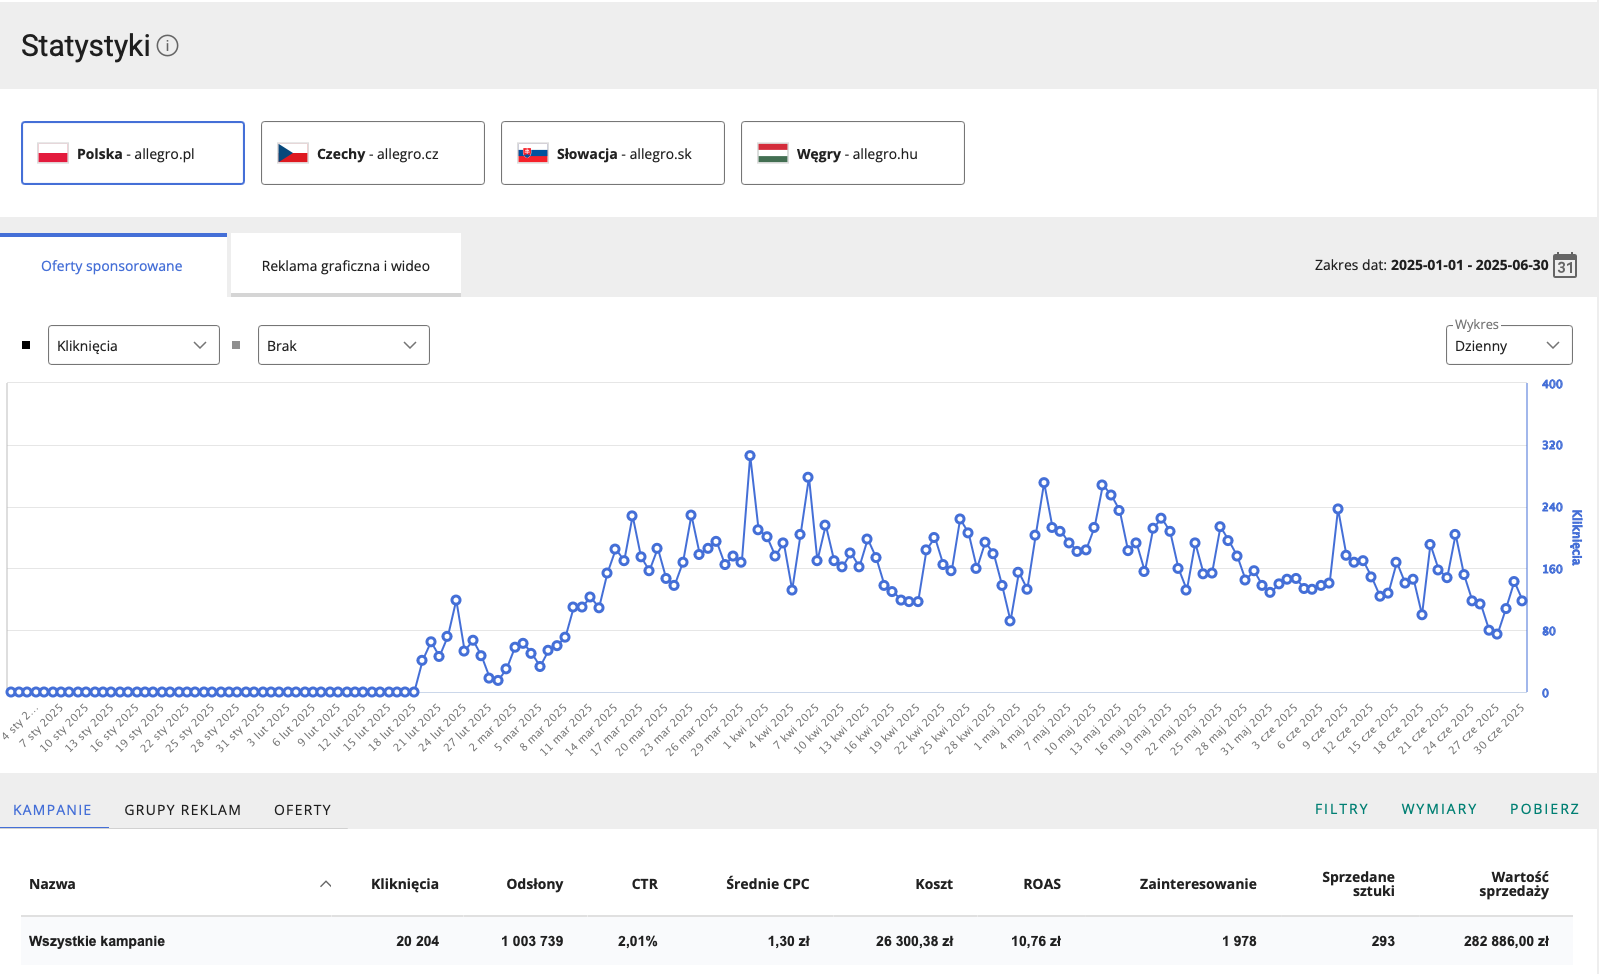Click the Polish flag icon
Image resolution: width=1599 pixels, height=974 pixels.
tap(53, 154)
